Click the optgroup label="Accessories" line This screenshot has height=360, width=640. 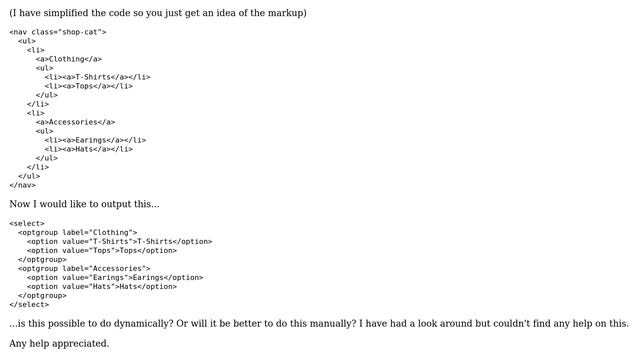tap(84, 268)
